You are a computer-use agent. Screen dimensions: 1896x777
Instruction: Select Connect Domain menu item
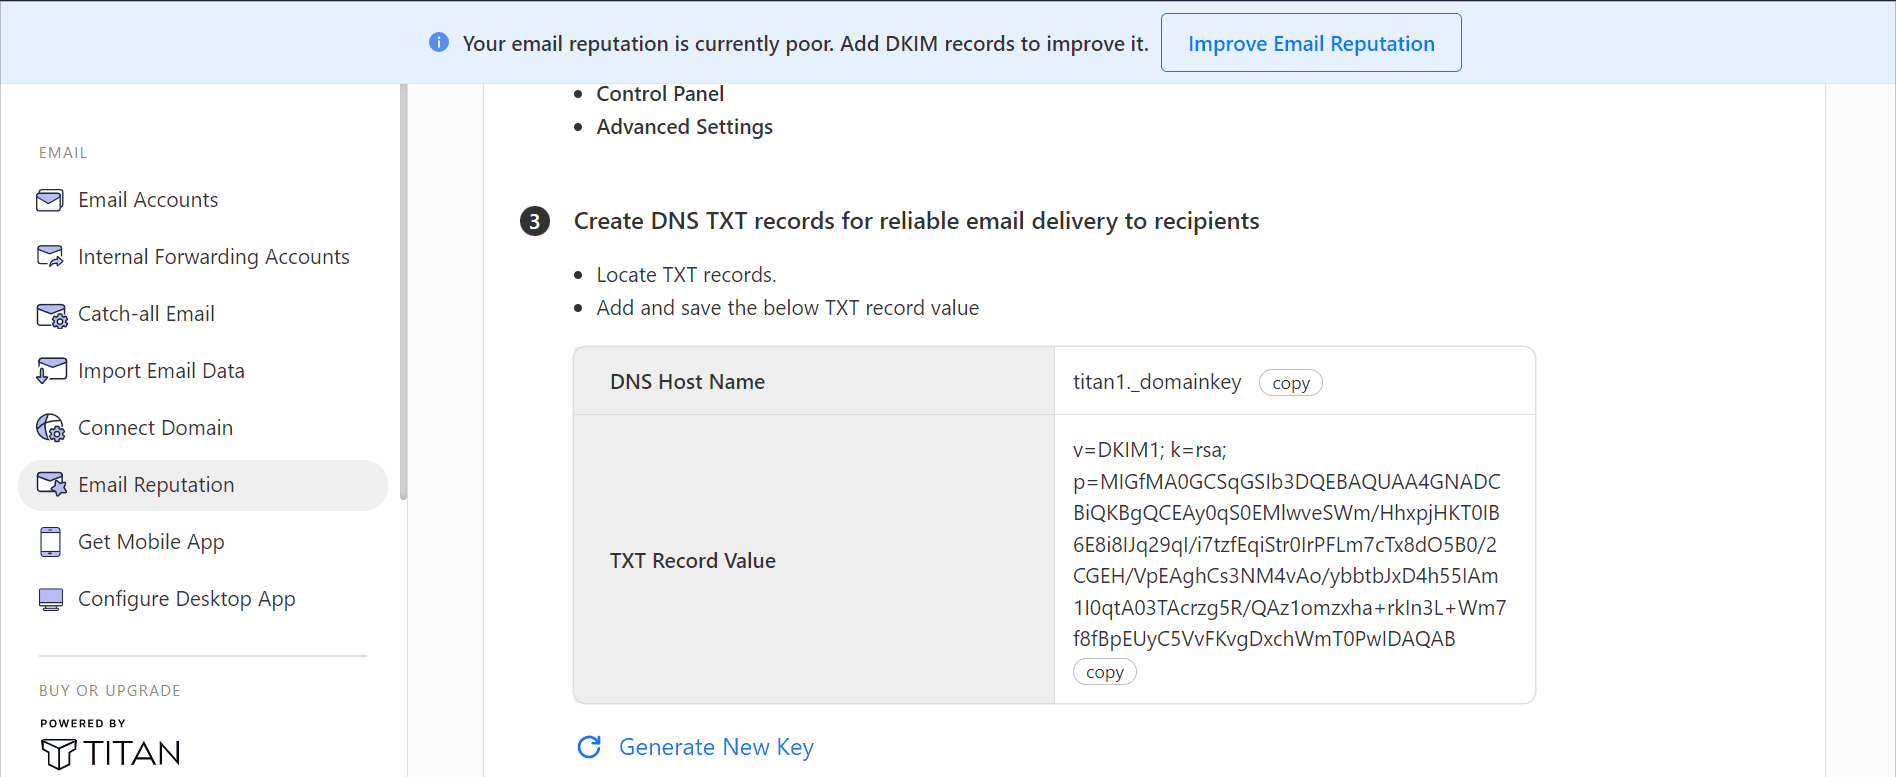pyautogui.click(x=203, y=428)
